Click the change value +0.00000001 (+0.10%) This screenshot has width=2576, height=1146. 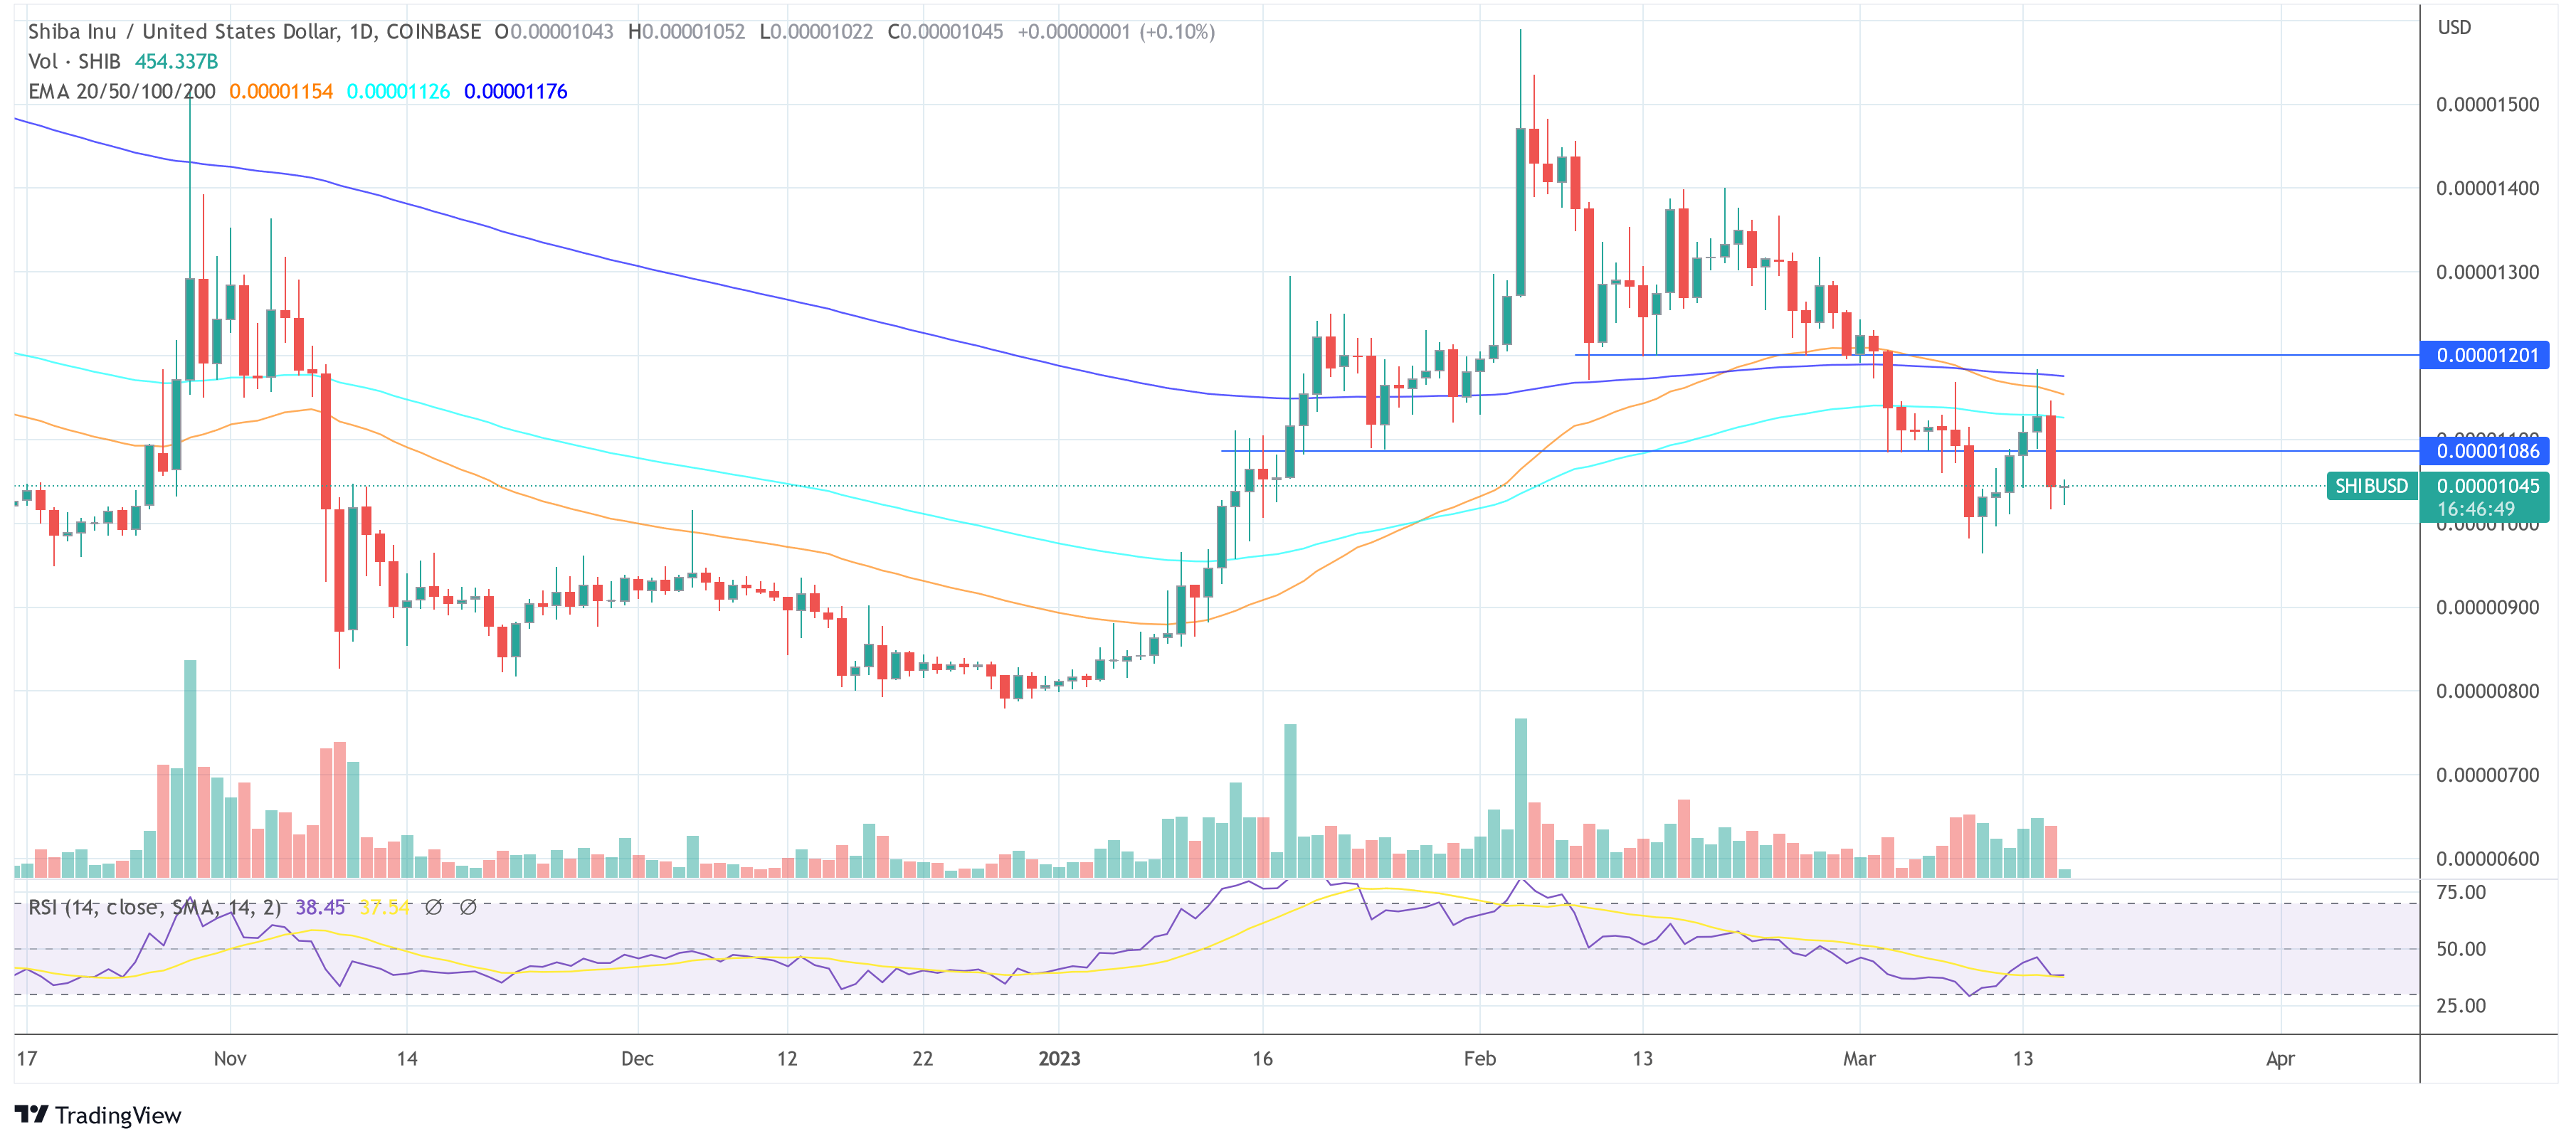(1116, 31)
